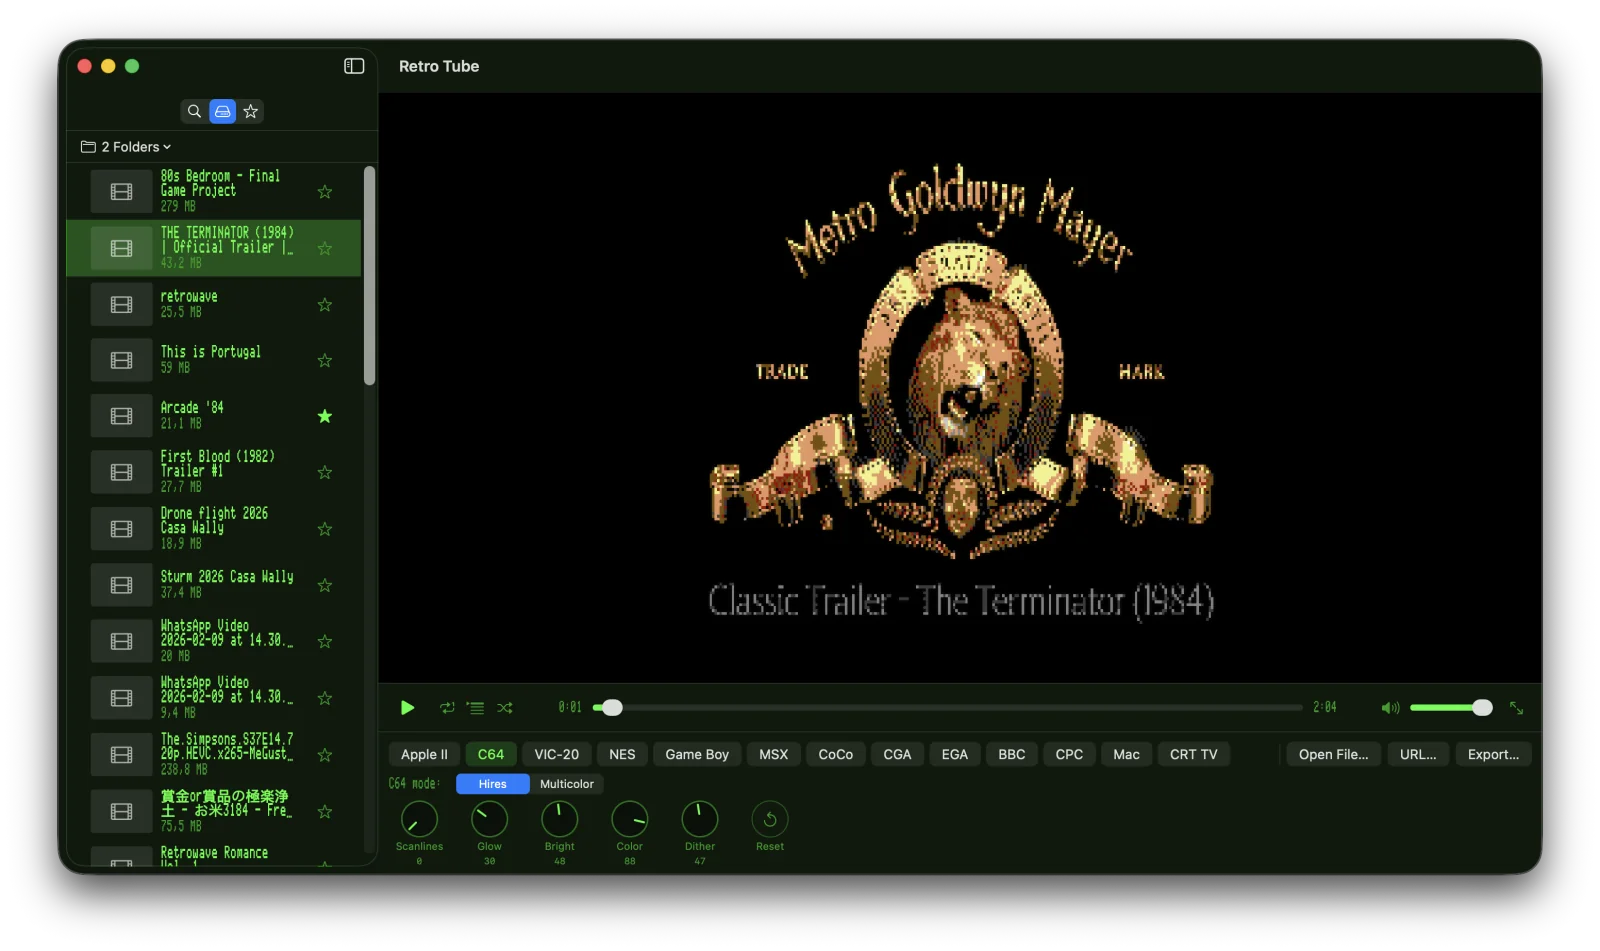1600x951 pixels.
Task: Select 'Drone flight 2026 Casa Wally' entry
Action: pyautogui.click(x=214, y=528)
